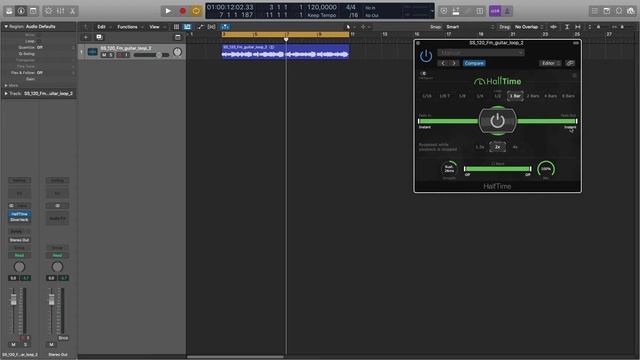Go to next preset arrow in plugin

(x=454, y=63)
